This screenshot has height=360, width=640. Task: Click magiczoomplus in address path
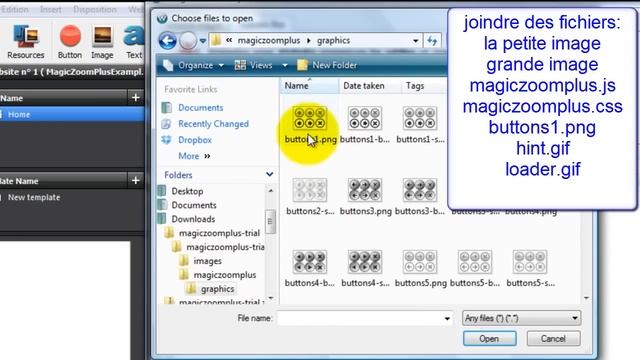pos(269,40)
